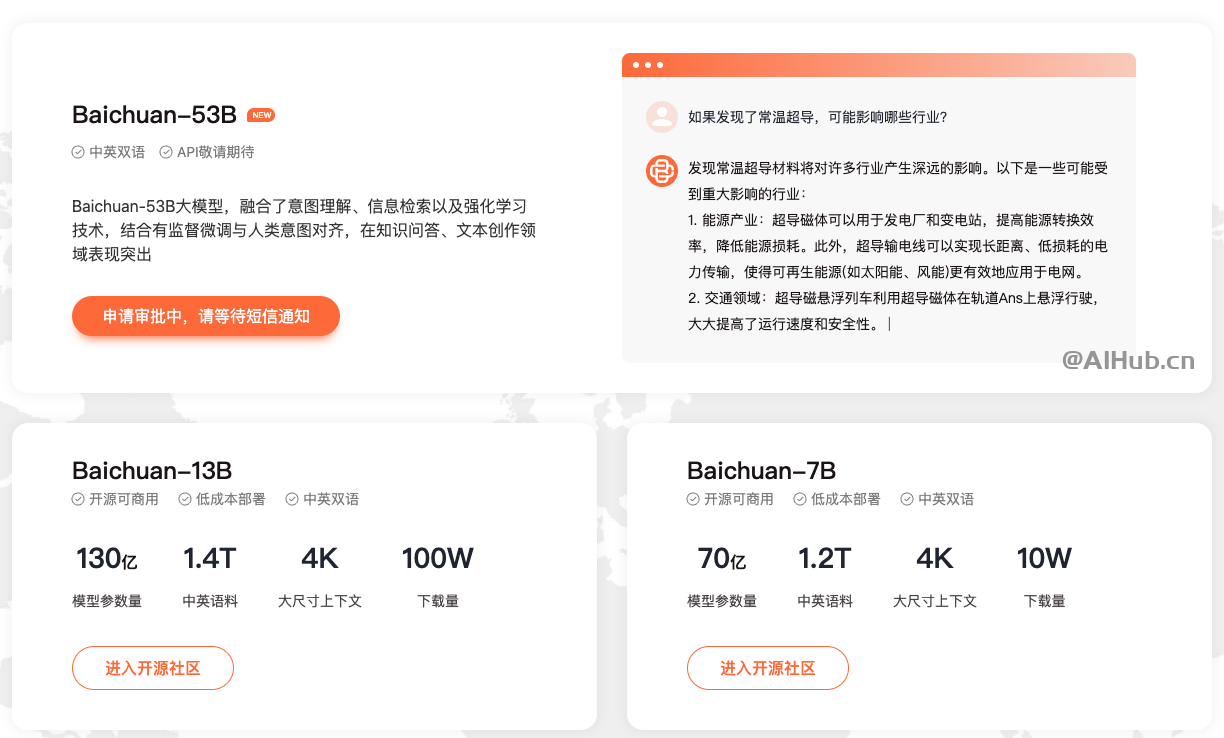Image resolution: width=1224 pixels, height=738 pixels.
Task: Click the check icon before 中英双语 under Baichuan-53B
Action: click(78, 152)
